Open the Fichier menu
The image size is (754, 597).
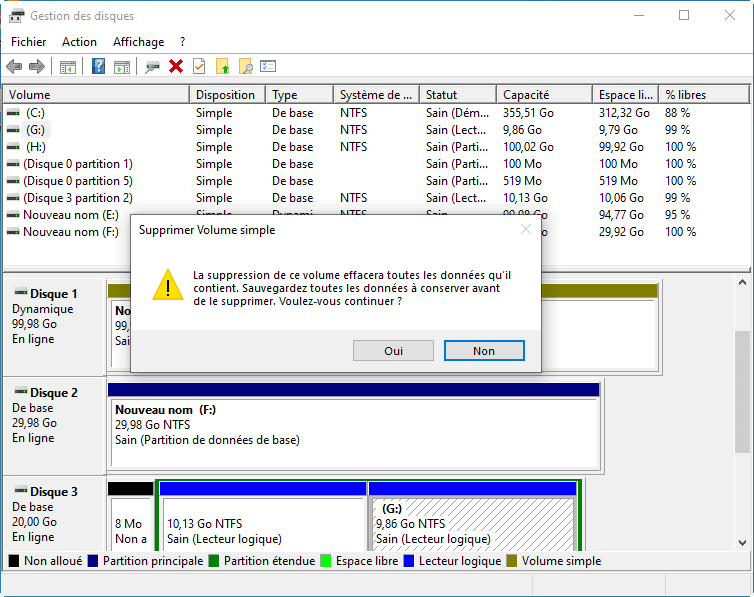tap(28, 42)
